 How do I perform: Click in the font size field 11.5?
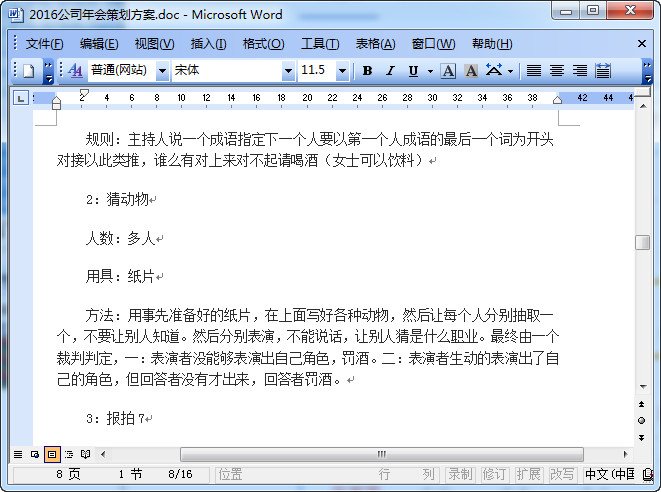[x=317, y=70]
